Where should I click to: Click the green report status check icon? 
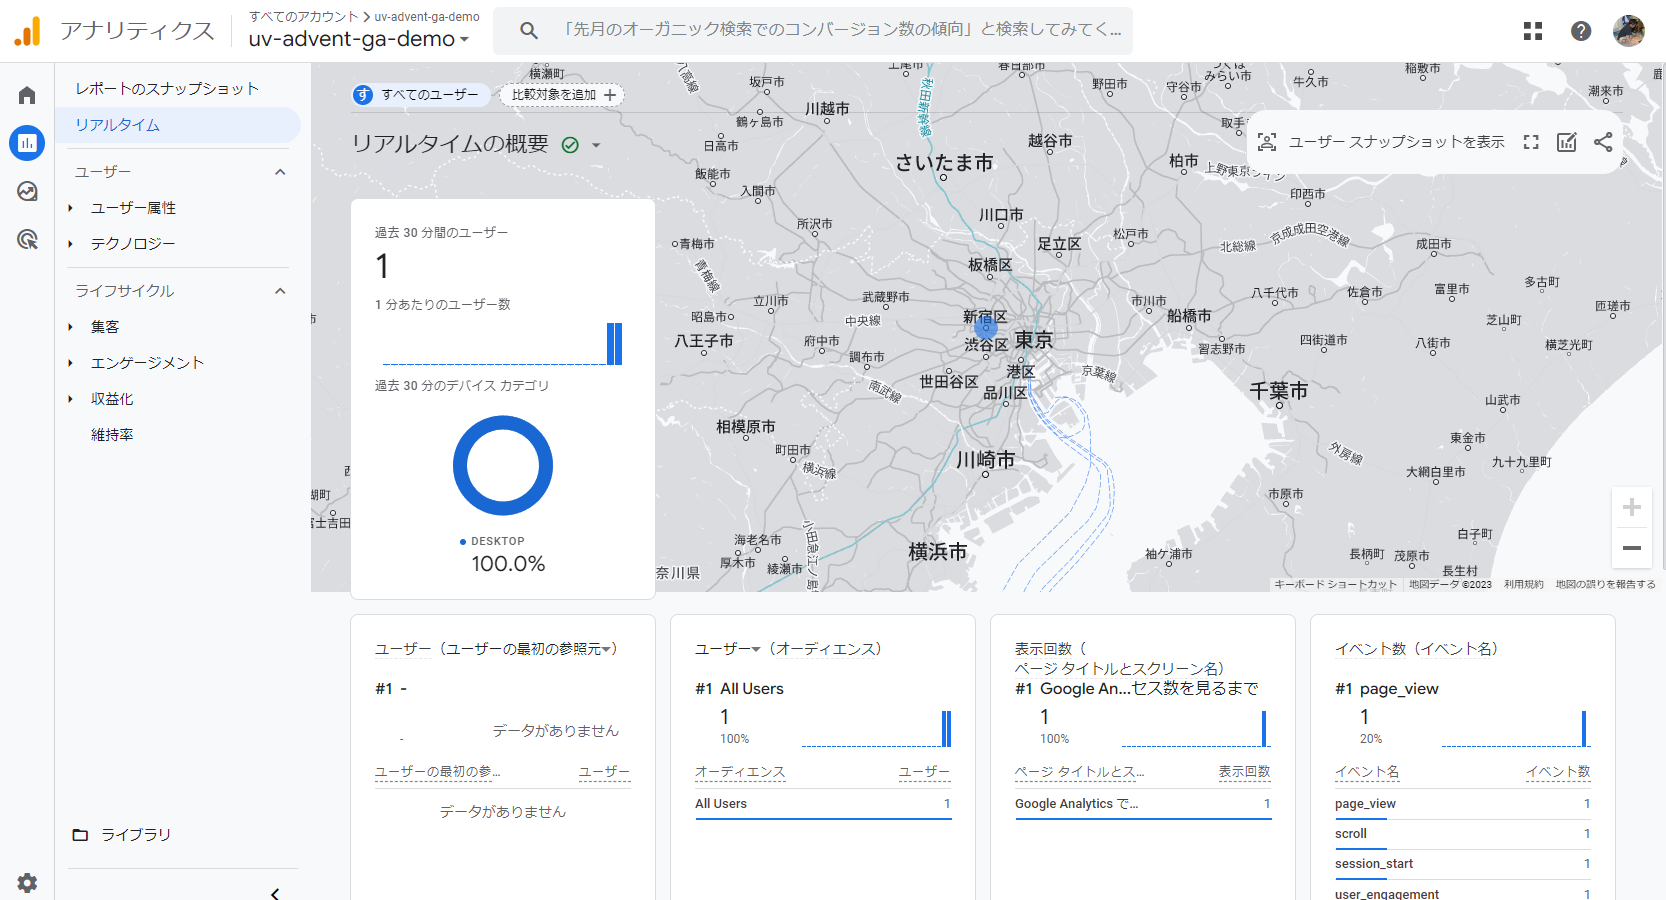click(570, 145)
